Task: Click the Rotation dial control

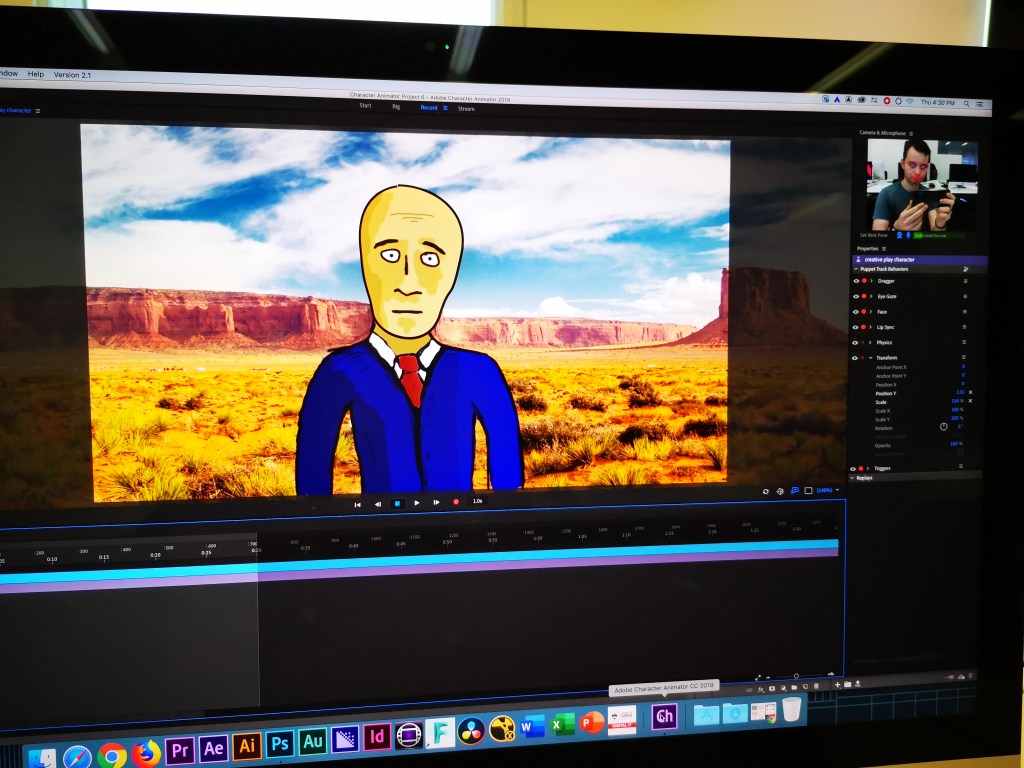Action: [x=943, y=426]
